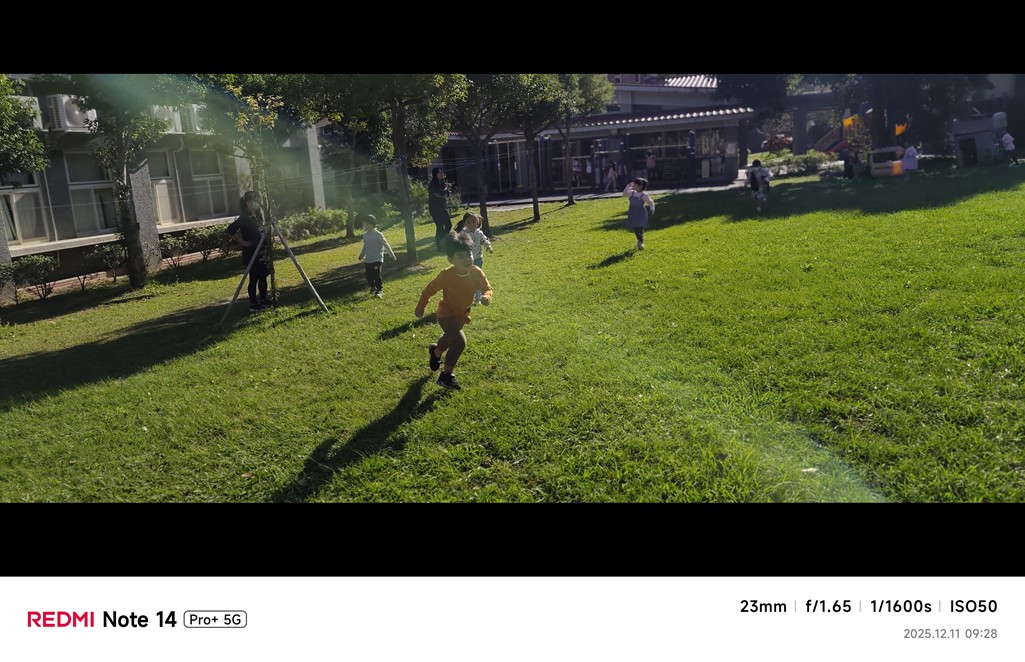Click the black letterbox bar above photo

click(512, 37)
